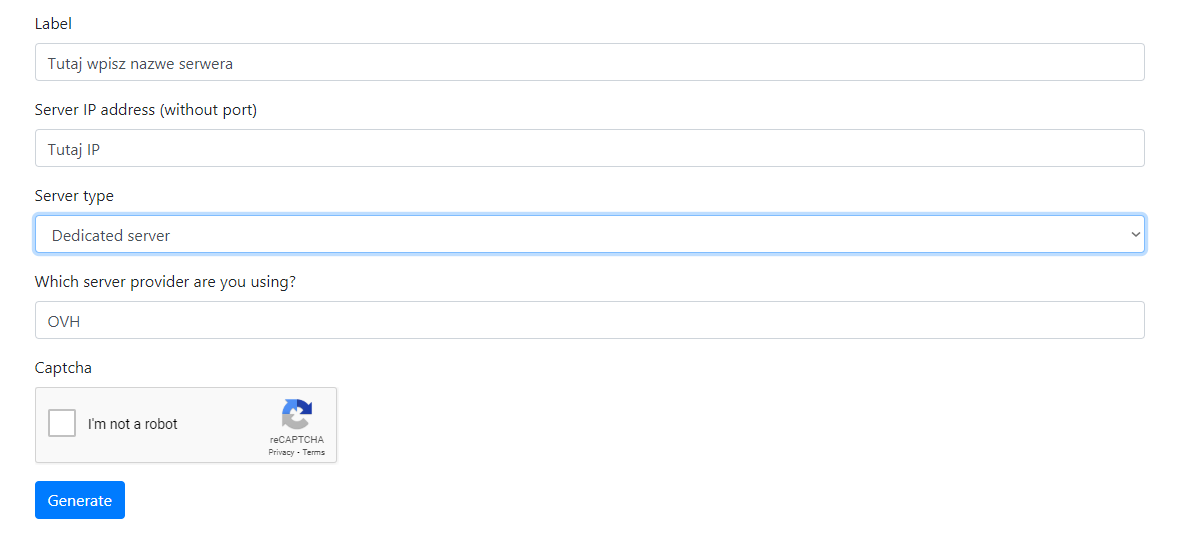
Task: Click the Server type dropdown chevron arrow
Action: 1135,235
